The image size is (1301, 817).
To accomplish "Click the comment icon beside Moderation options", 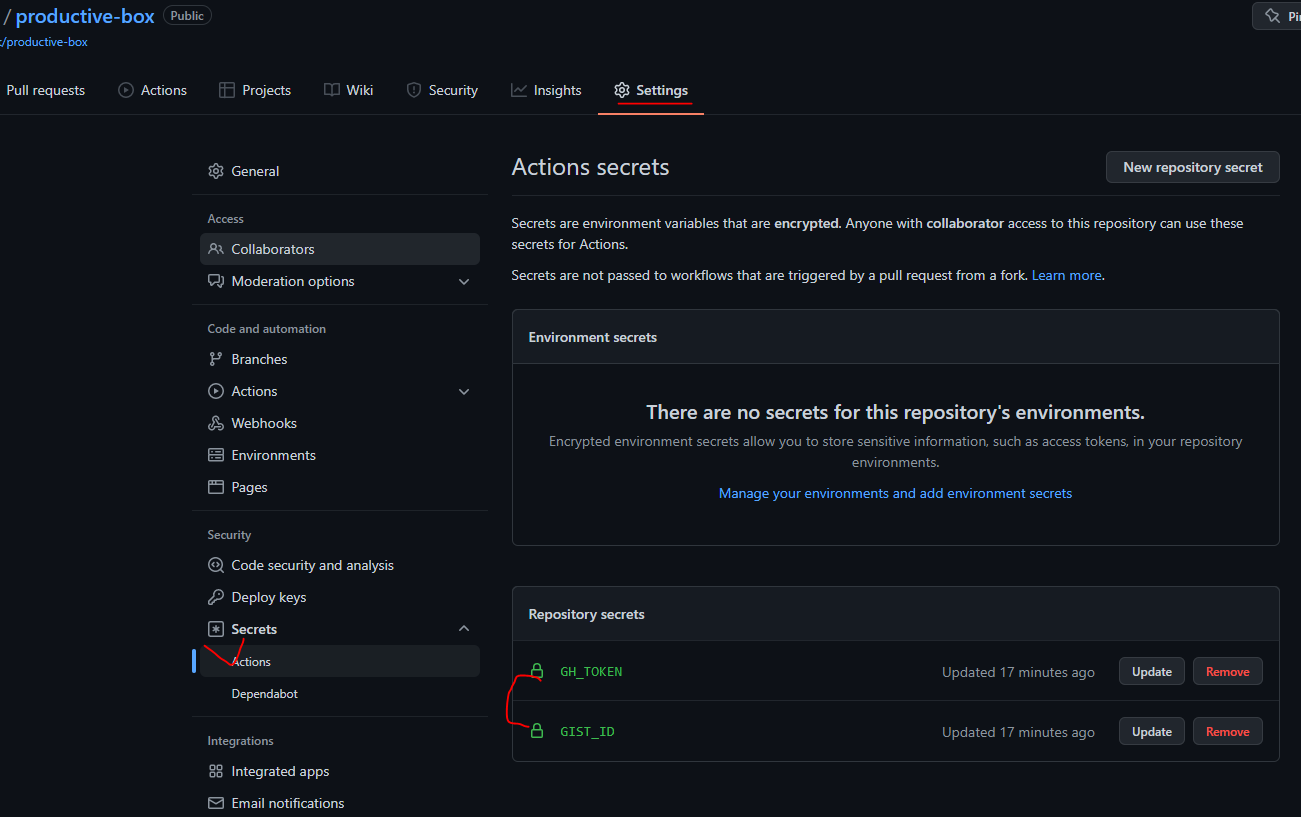I will click(216, 281).
